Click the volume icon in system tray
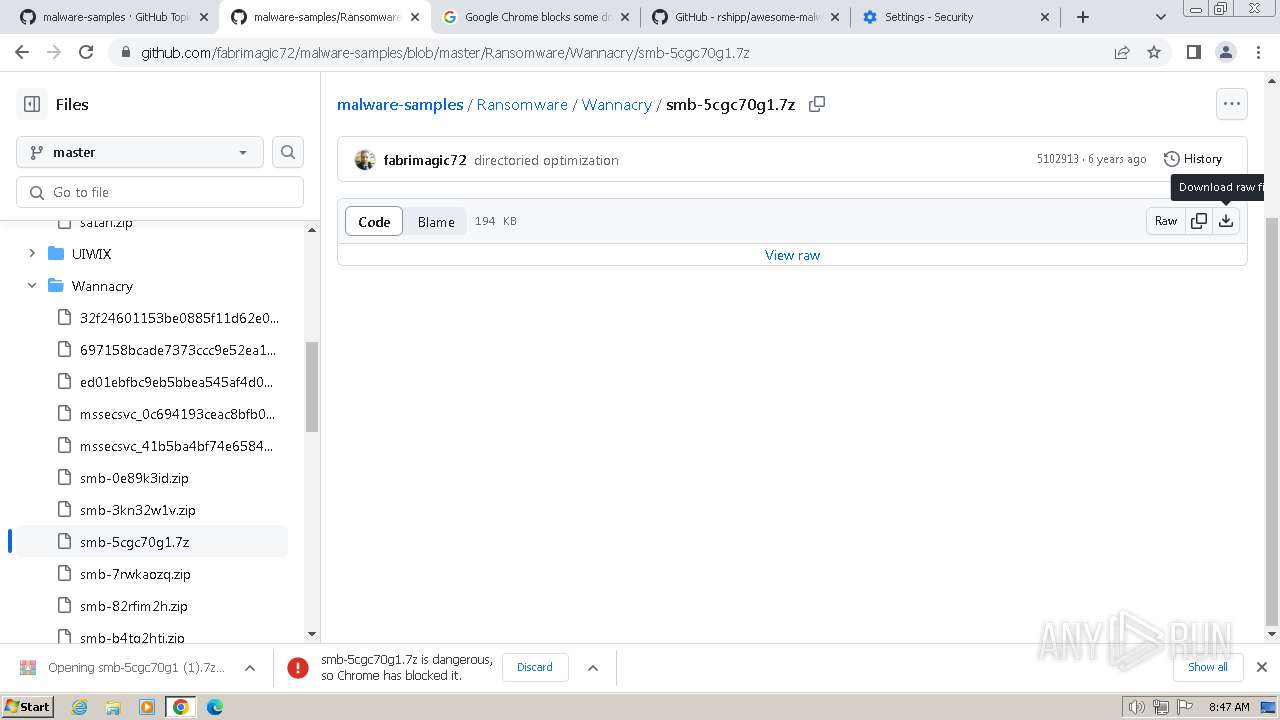Viewport: 1280px width, 720px height. [1137, 707]
